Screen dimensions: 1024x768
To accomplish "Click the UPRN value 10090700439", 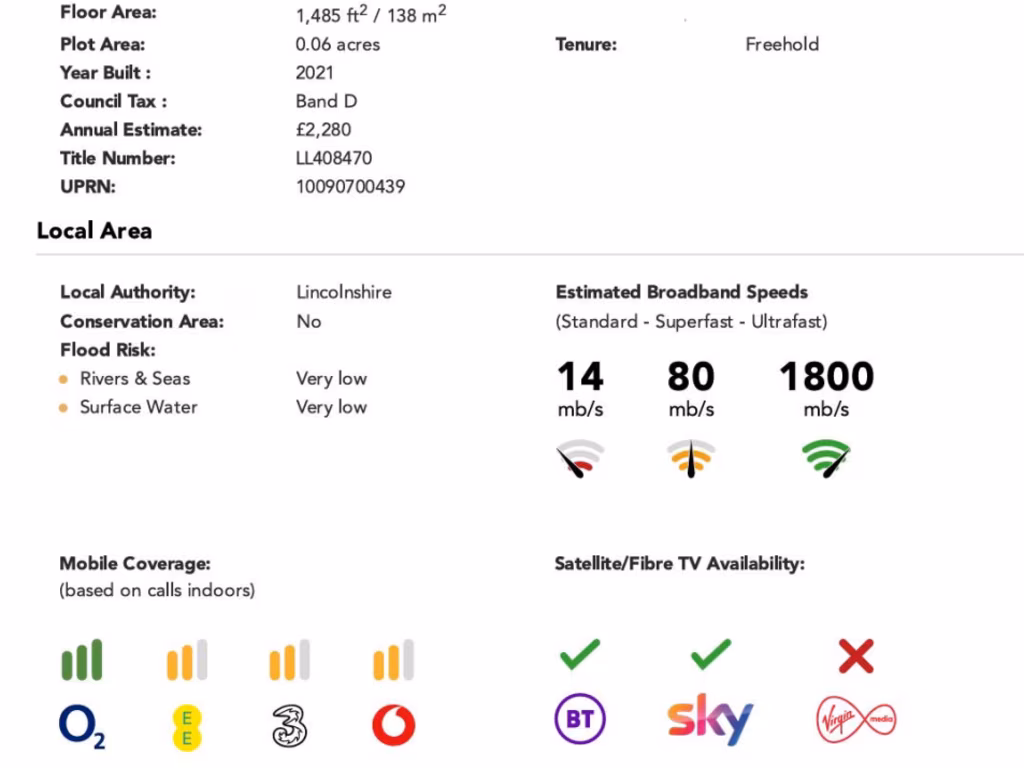I will point(350,187).
